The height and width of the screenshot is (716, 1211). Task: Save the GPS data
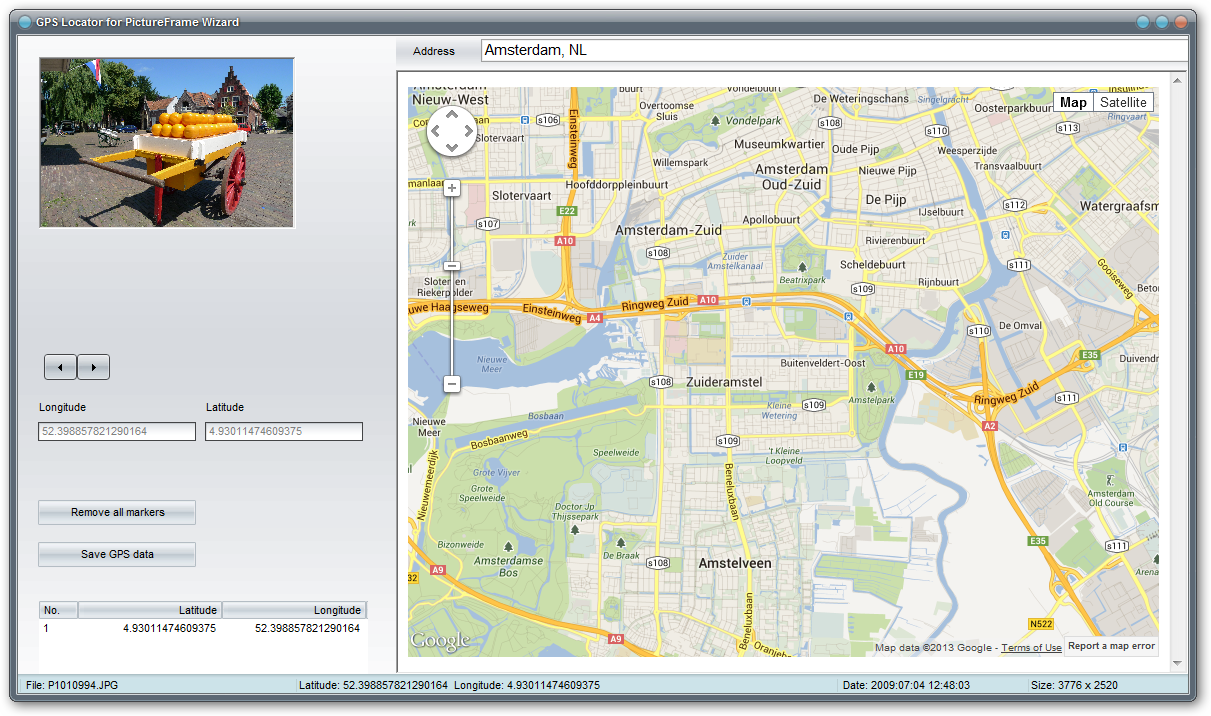tap(117, 554)
